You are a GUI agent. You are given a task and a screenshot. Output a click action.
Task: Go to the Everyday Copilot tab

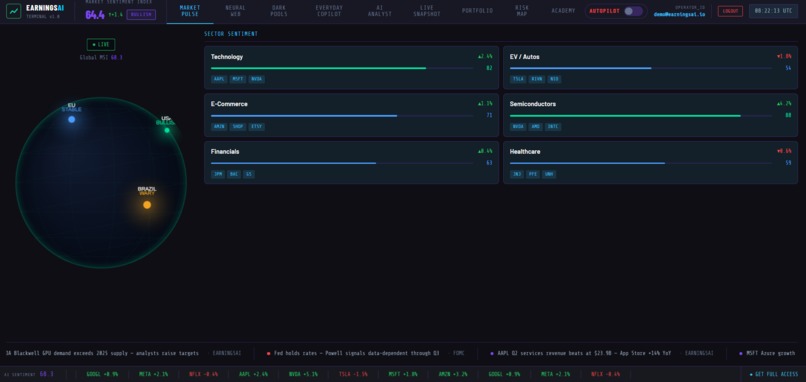[329, 11]
